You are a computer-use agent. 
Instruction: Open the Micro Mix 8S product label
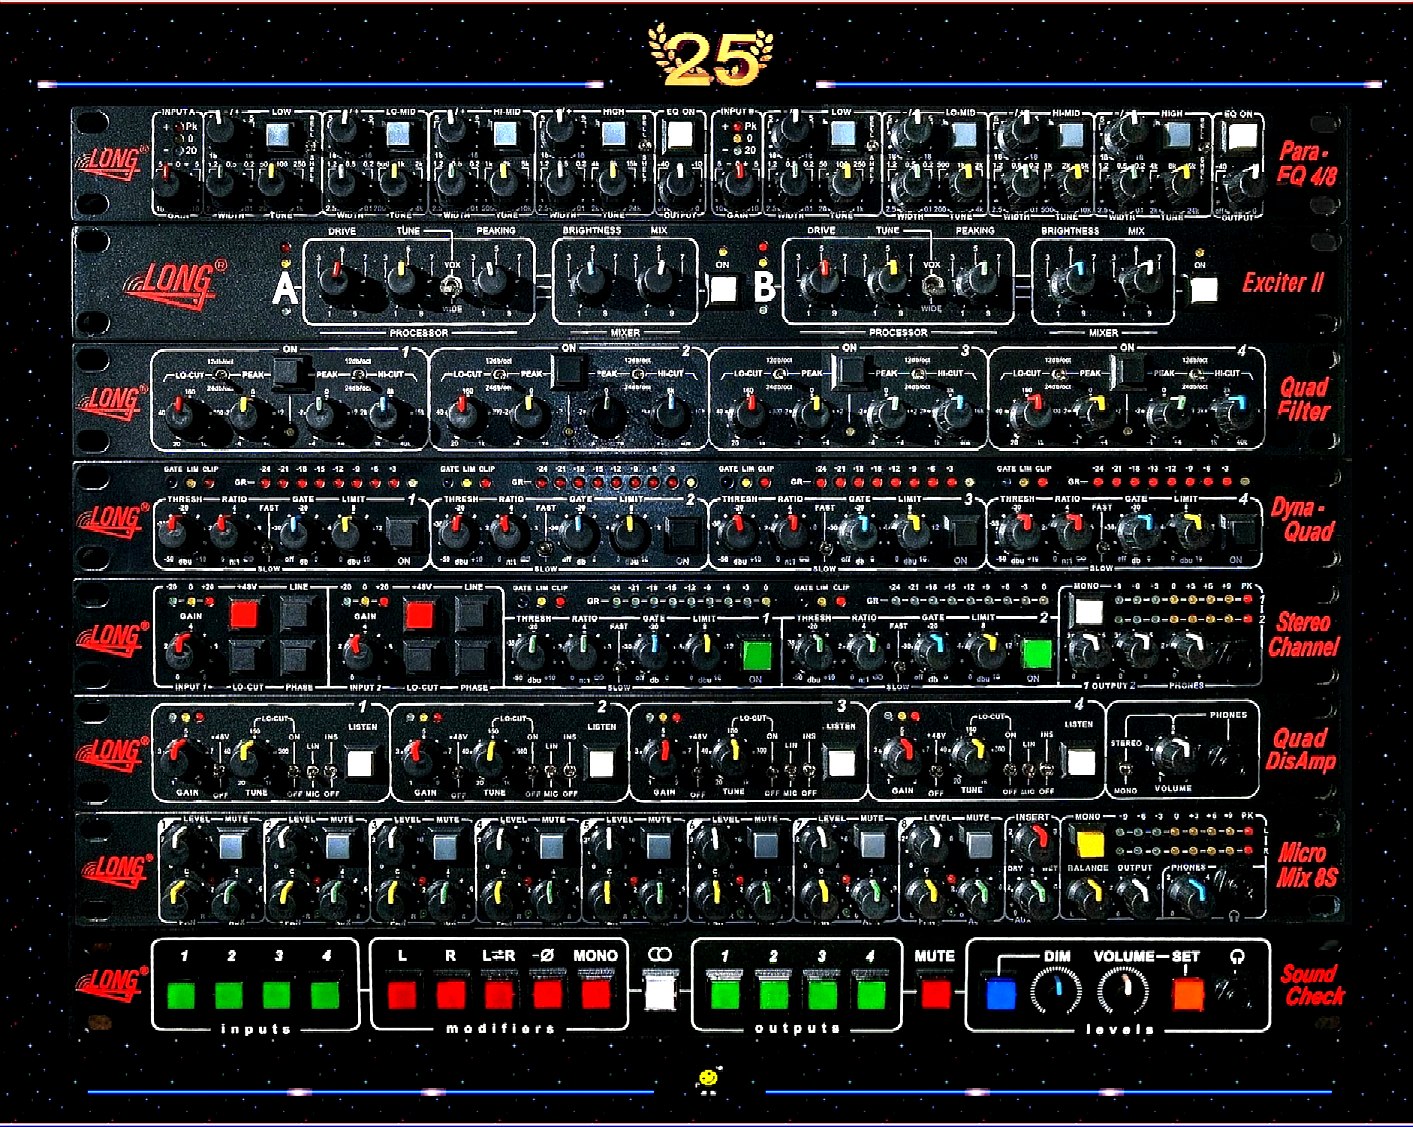[x=1307, y=866]
